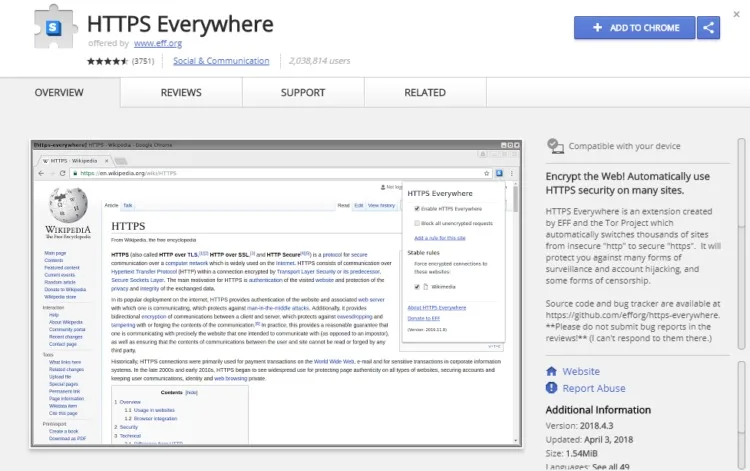The image size is (750, 471).
Task: Click the Report Abuse exclamation icon
Action: [x=551, y=388]
